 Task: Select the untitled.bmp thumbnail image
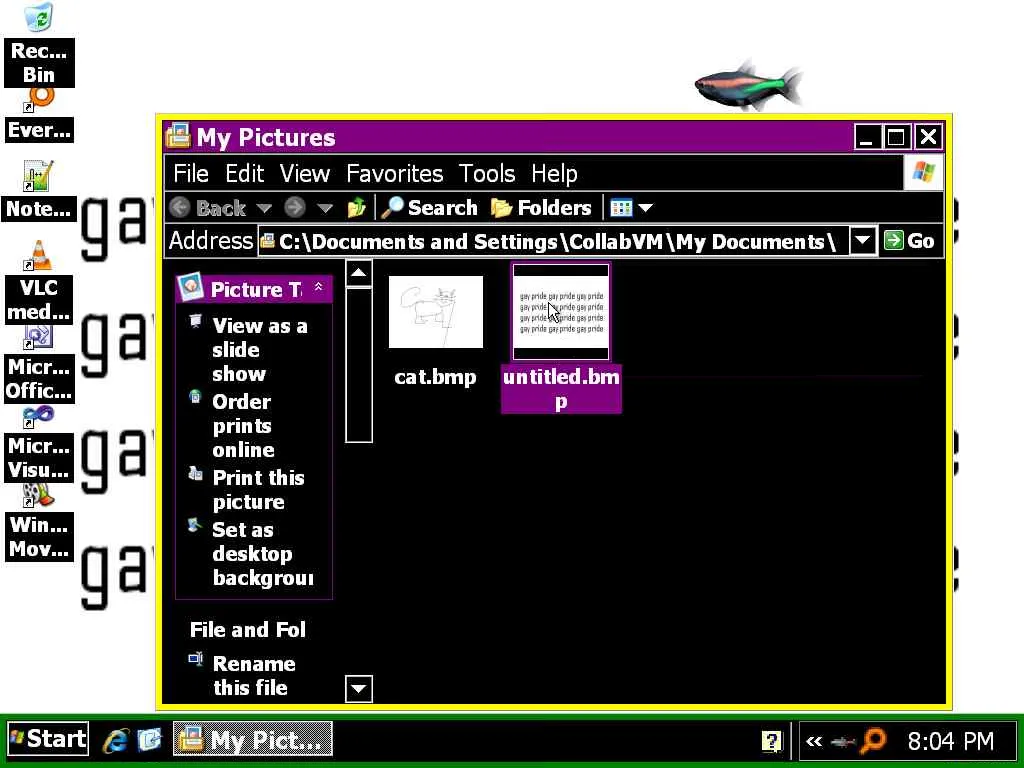[x=561, y=312]
